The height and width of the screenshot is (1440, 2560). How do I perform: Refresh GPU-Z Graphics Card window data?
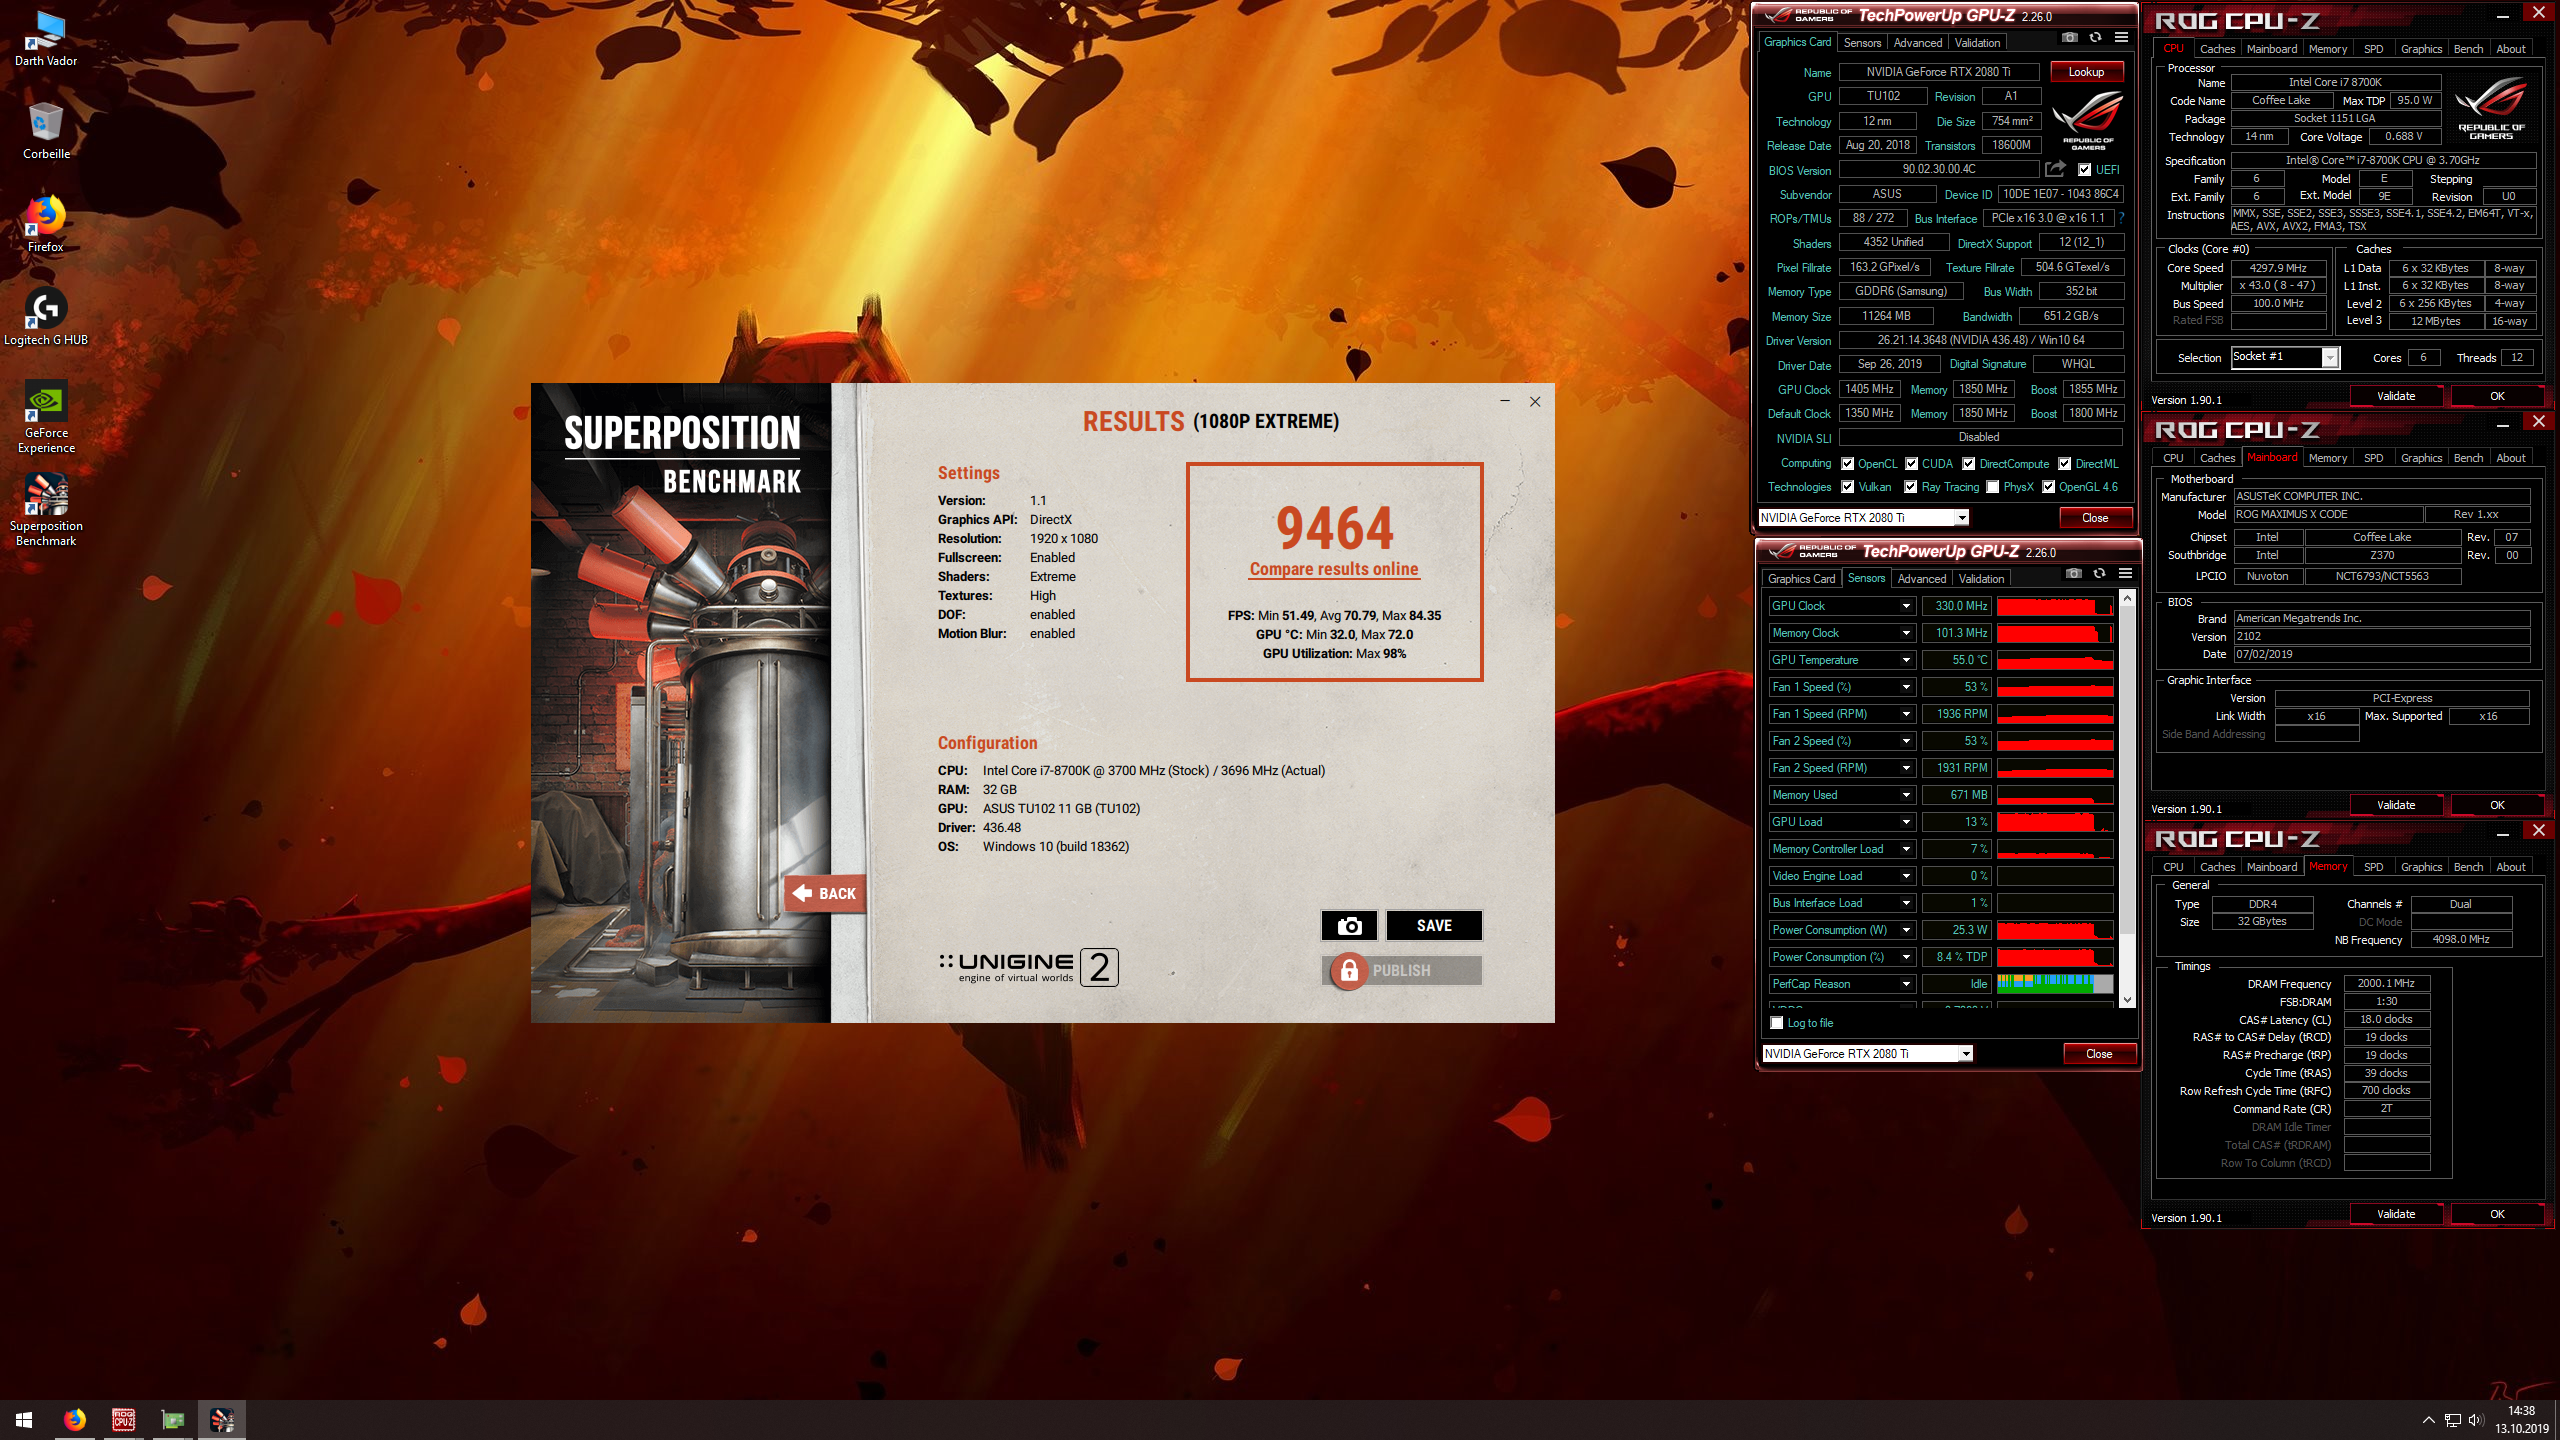pos(2095,37)
